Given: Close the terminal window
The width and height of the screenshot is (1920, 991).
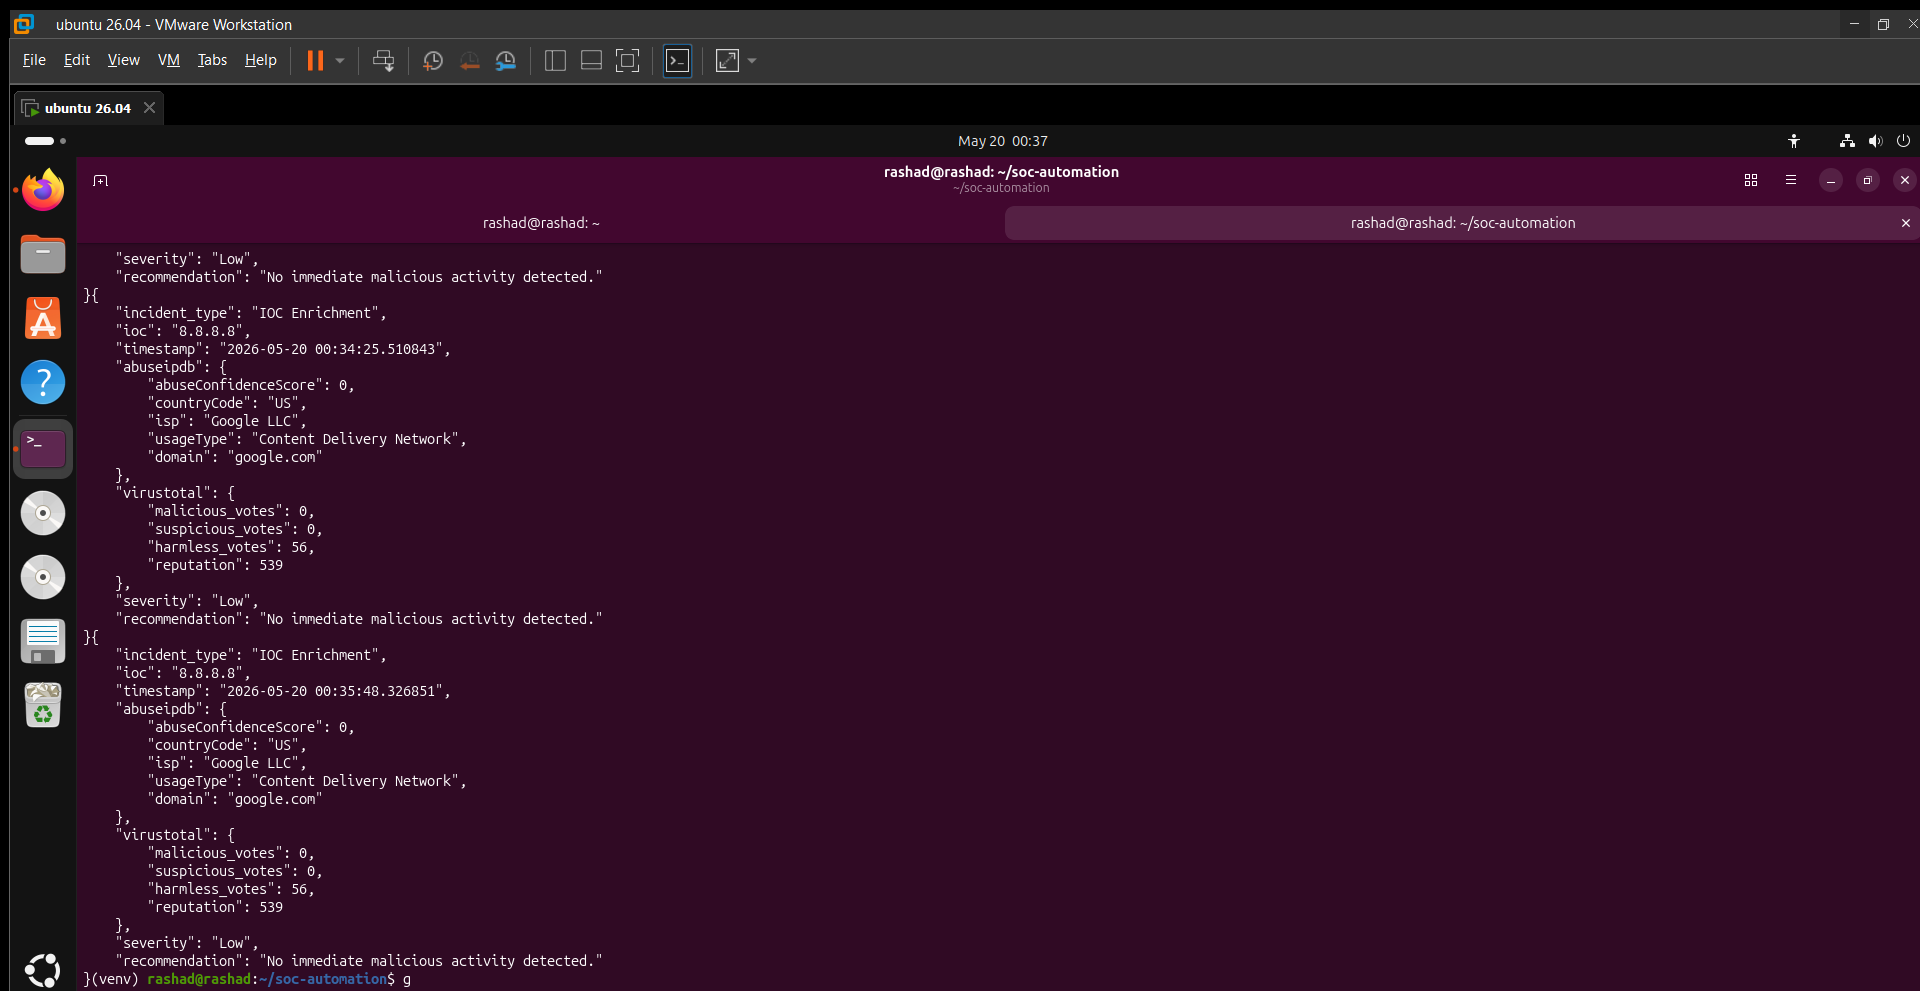Looking at the screenshot, I should click(1904, 180).
